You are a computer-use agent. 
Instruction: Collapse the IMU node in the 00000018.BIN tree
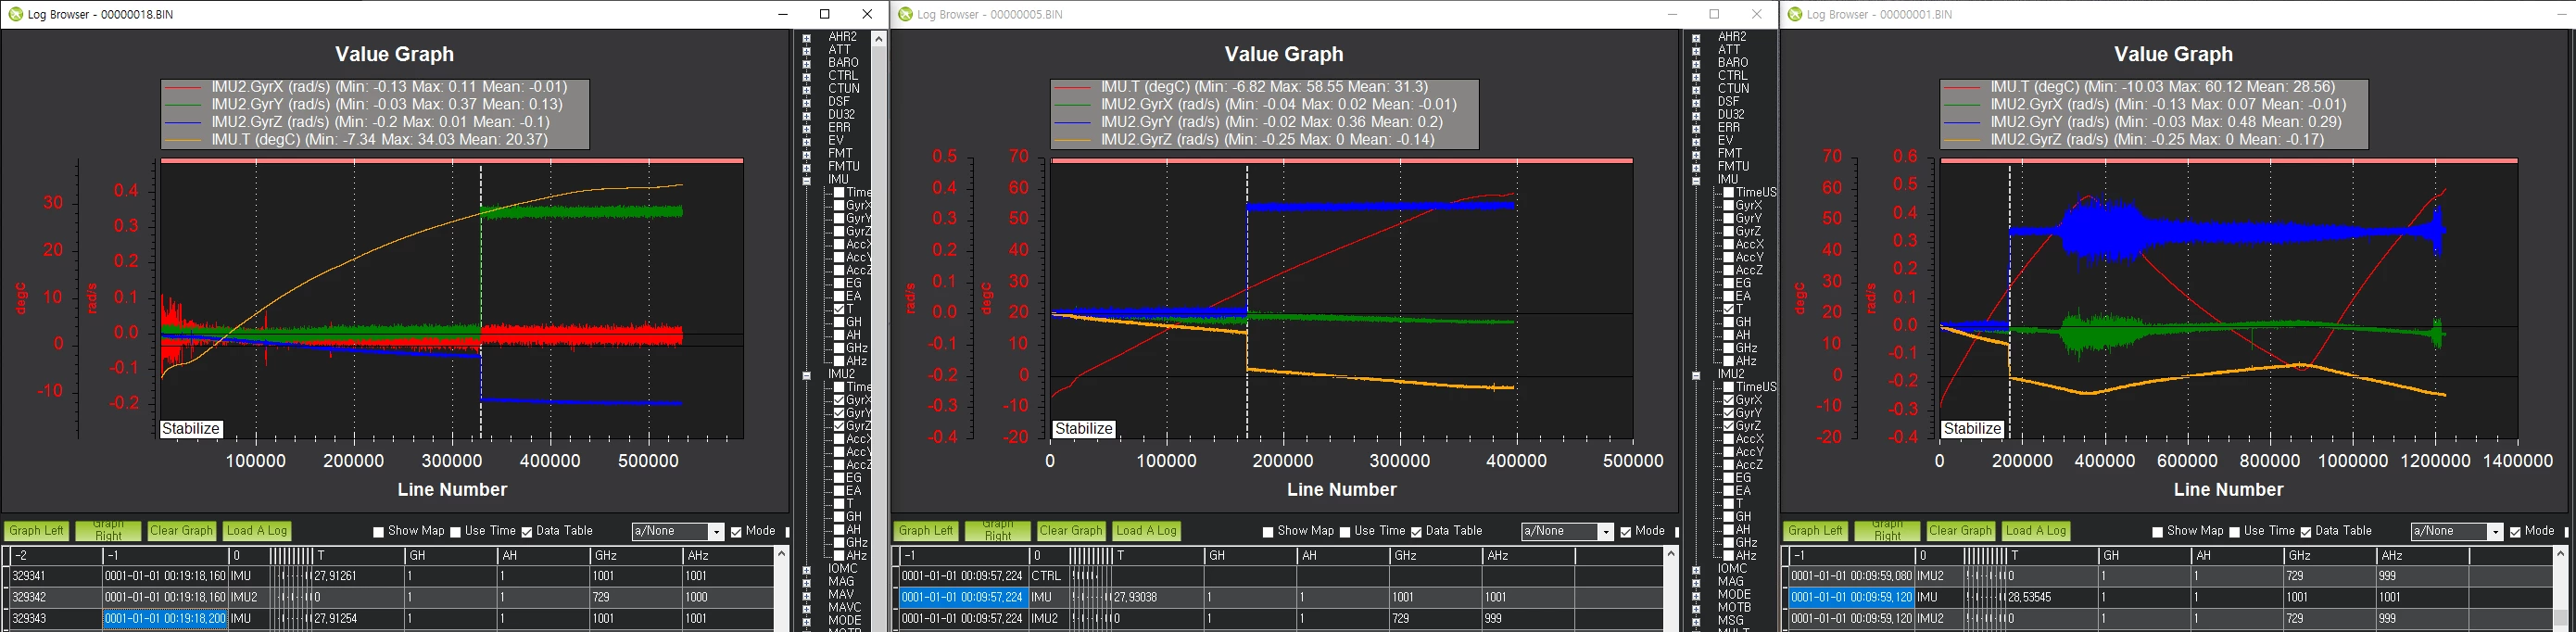tap(807, 180)
